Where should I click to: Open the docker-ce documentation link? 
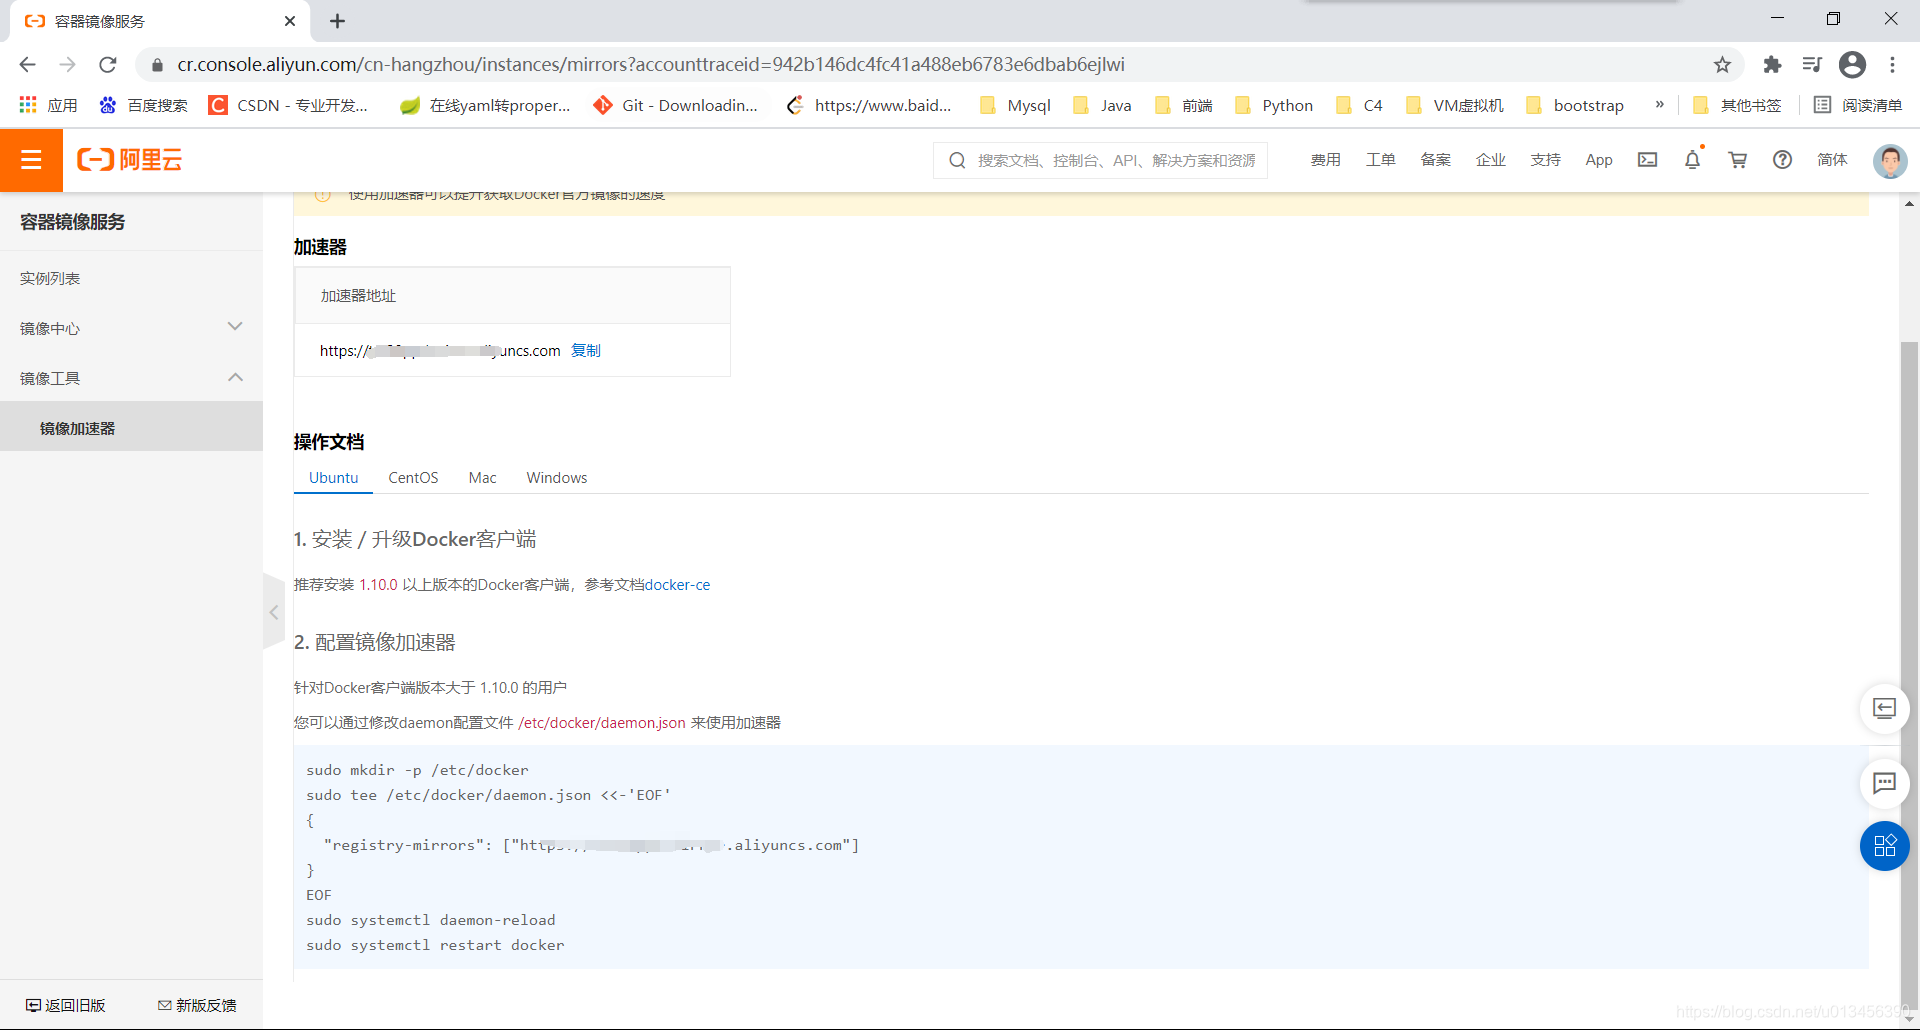678,585
